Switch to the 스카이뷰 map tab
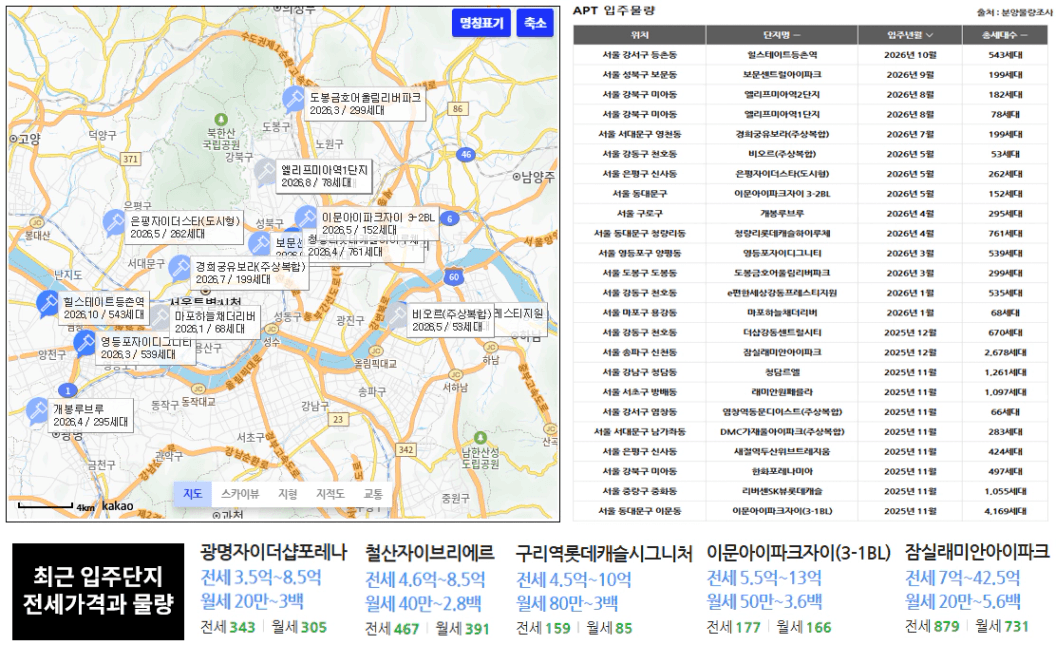 pyautogui.click(x=240, y=494)
